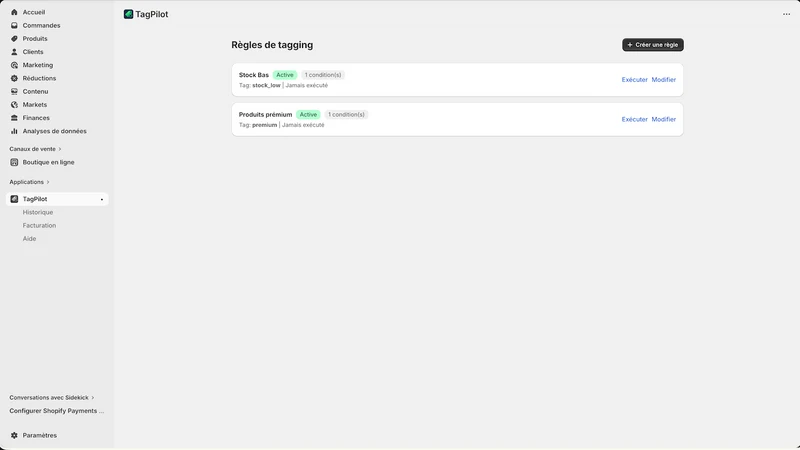Viewport: 800px width, 450px height.
Task: Click the Clients person icon
Action: point(14,52)
